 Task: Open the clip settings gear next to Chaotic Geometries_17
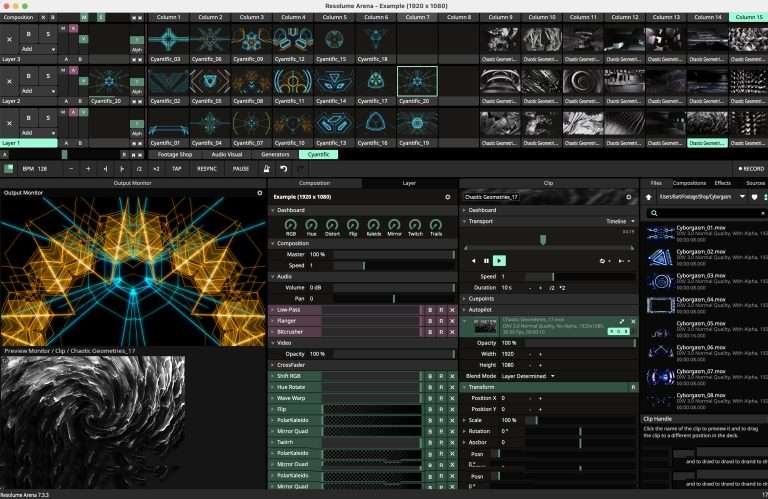point(629,197)
